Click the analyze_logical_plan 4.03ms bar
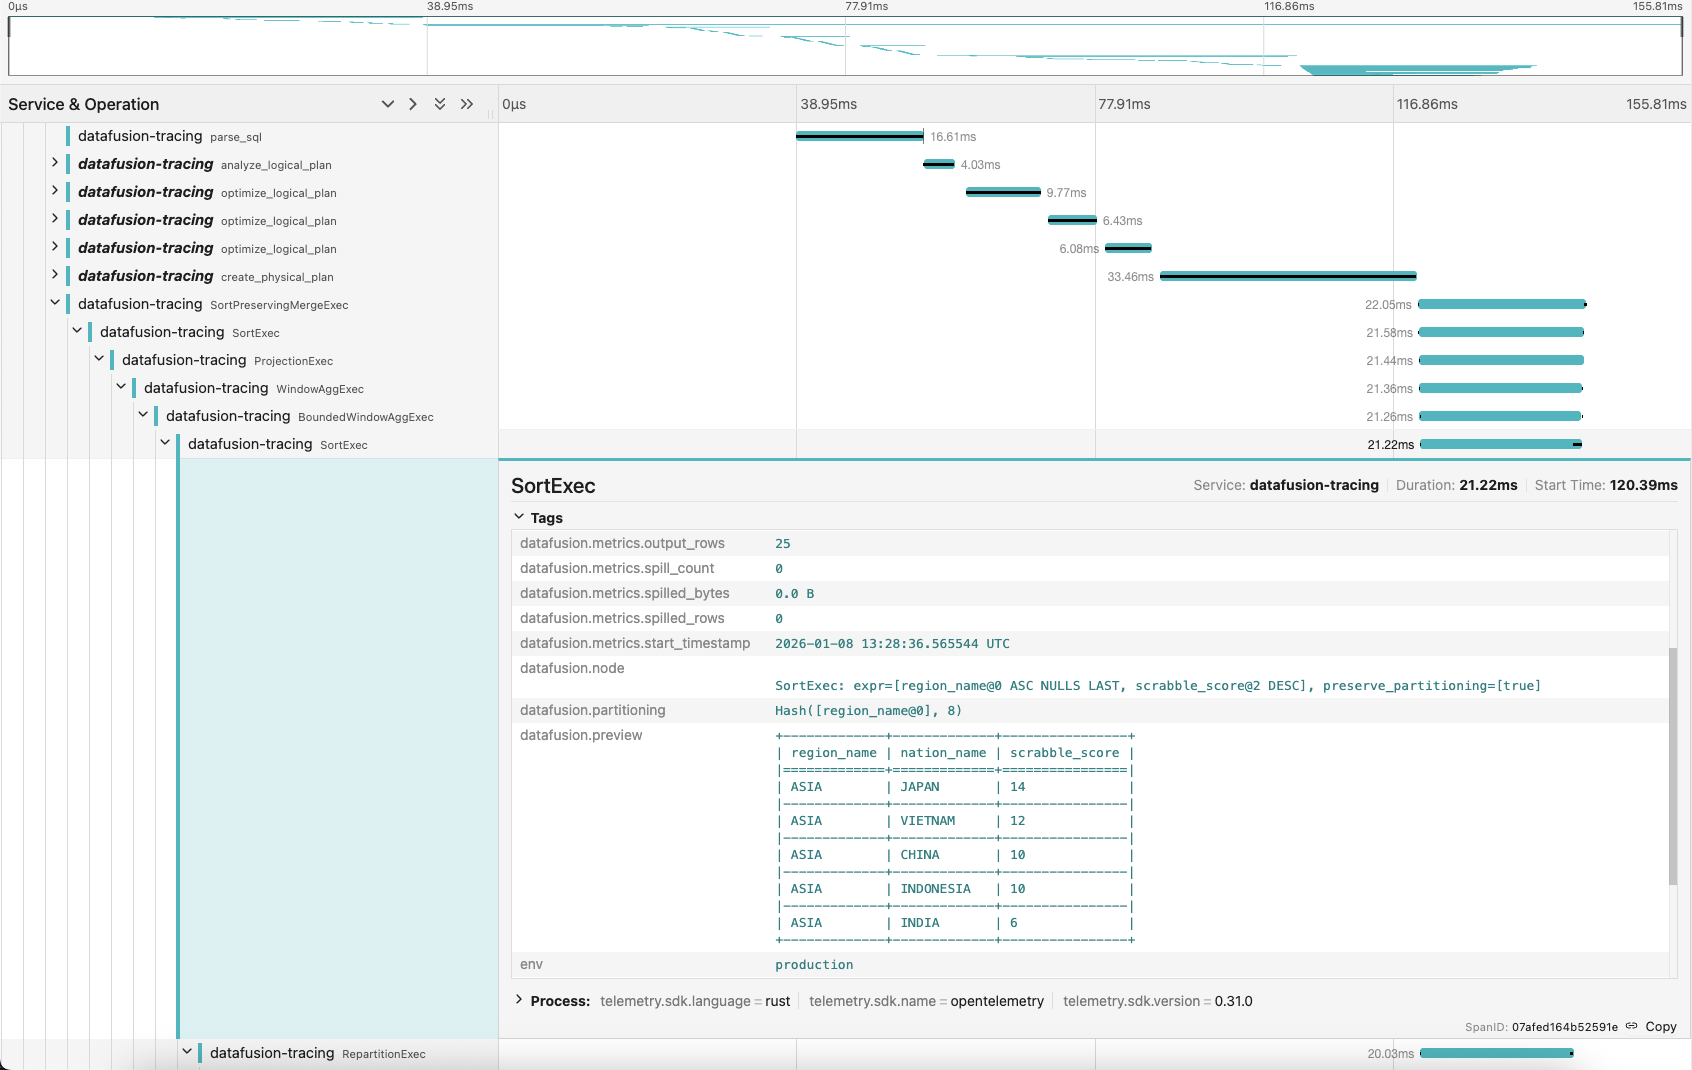This screenshot has width=1692, height=1070. (939, 164)
